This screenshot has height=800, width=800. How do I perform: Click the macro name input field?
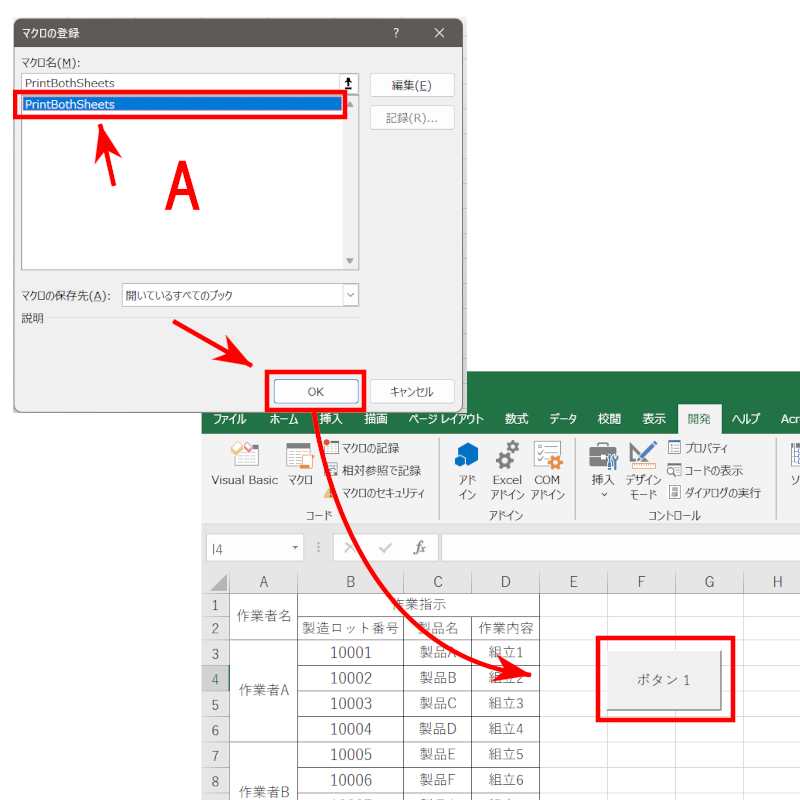(x=180, y=83)
